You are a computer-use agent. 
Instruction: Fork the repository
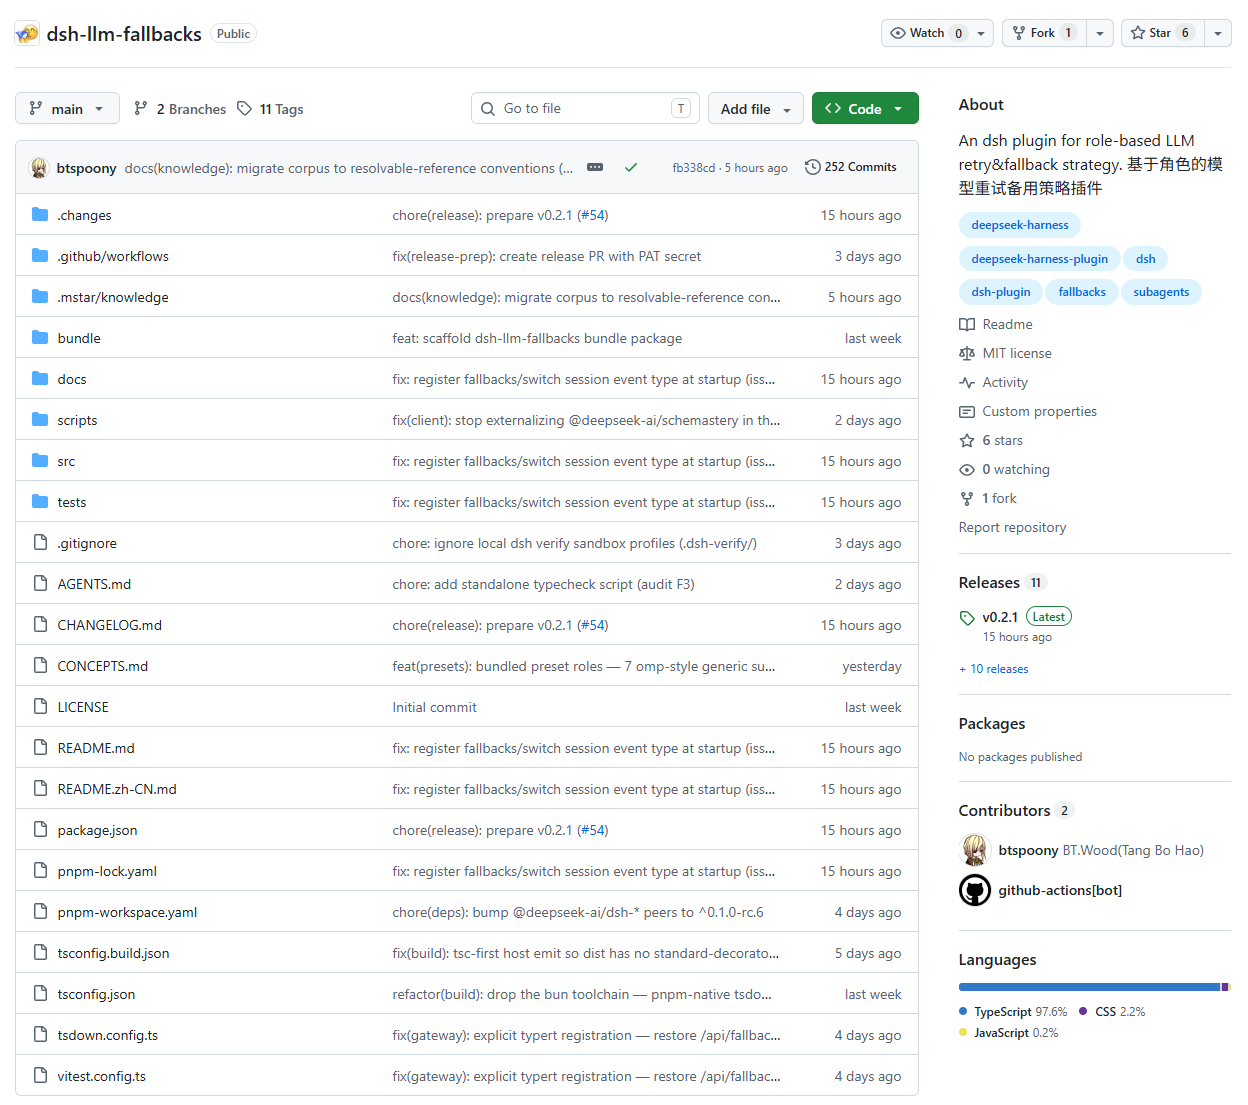pyautogui.click(x=1044, y=33)
